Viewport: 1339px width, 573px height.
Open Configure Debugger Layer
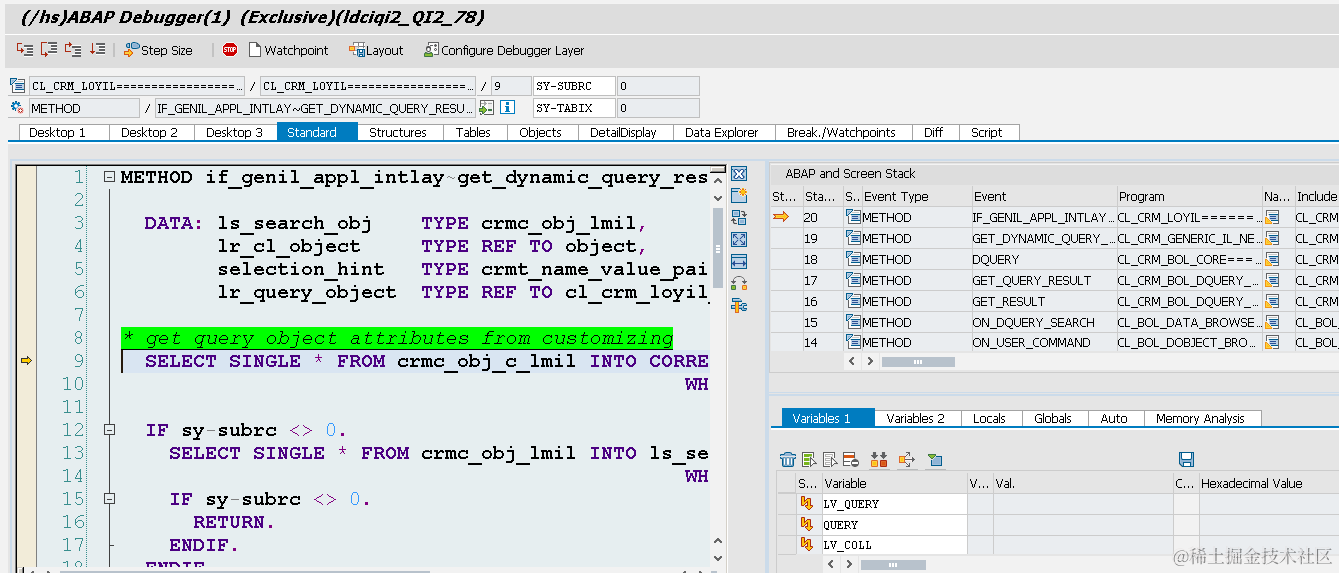[504, 50]
